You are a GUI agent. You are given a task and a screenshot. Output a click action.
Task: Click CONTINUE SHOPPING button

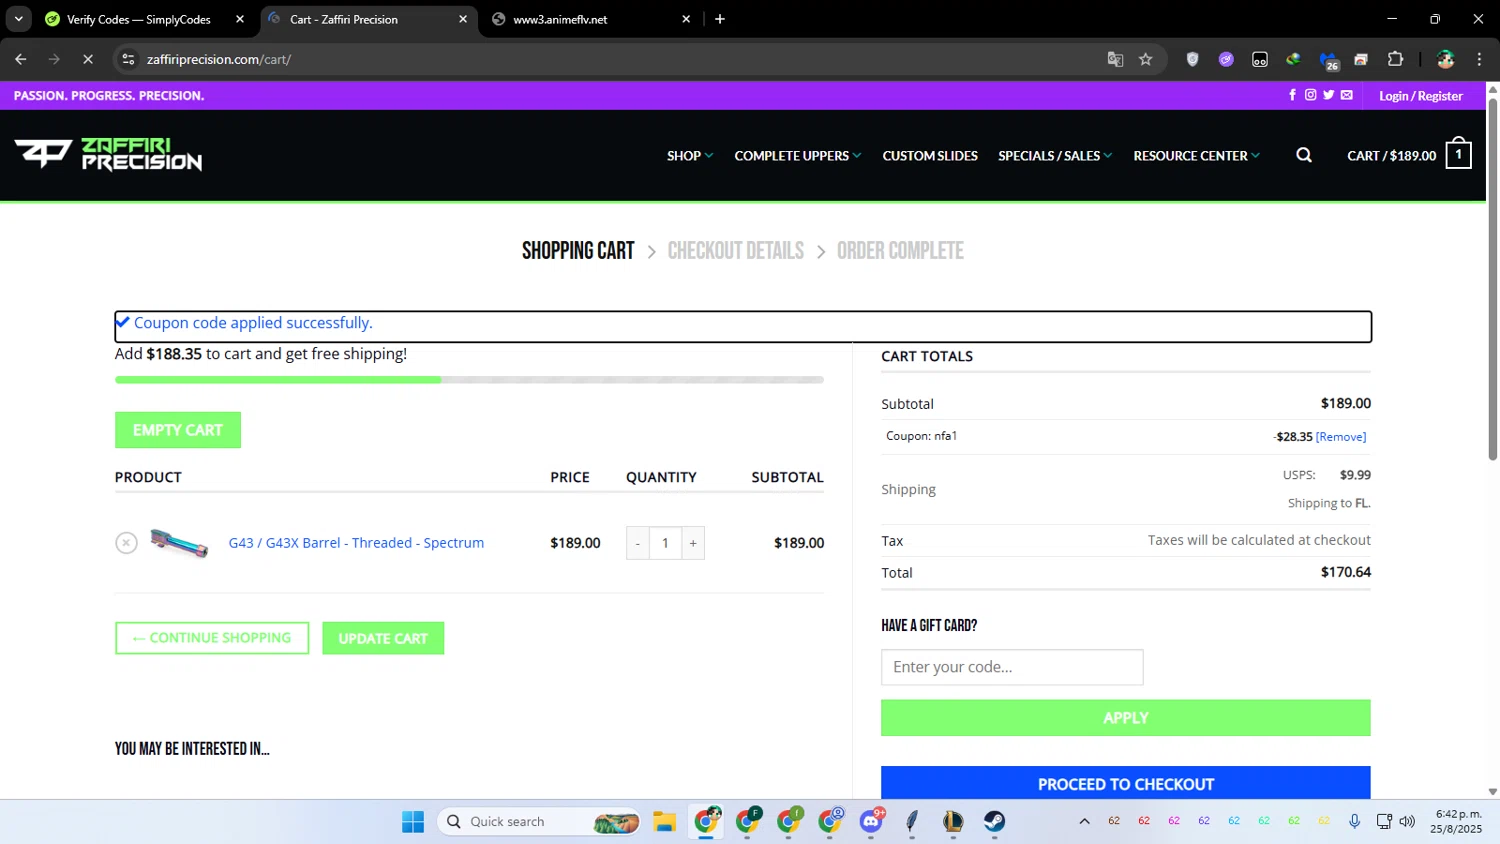pyautogui.click(x=212, y=638)
